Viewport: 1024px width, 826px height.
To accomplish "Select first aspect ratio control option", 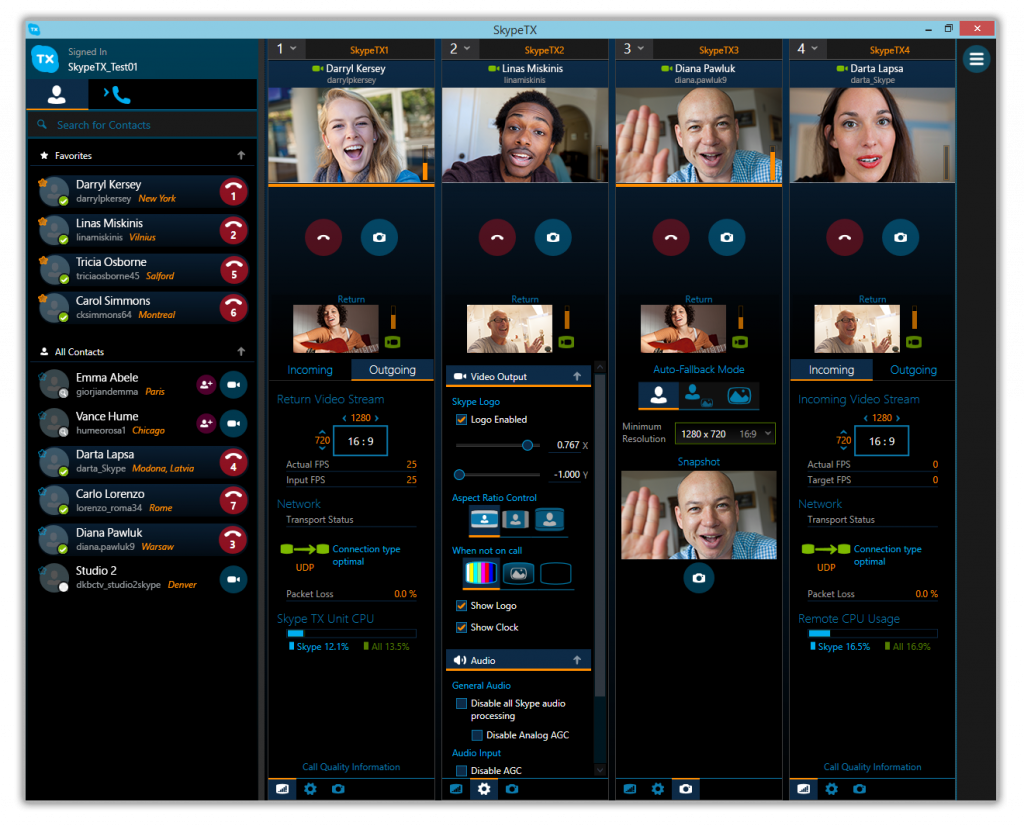I will [484, 519].
